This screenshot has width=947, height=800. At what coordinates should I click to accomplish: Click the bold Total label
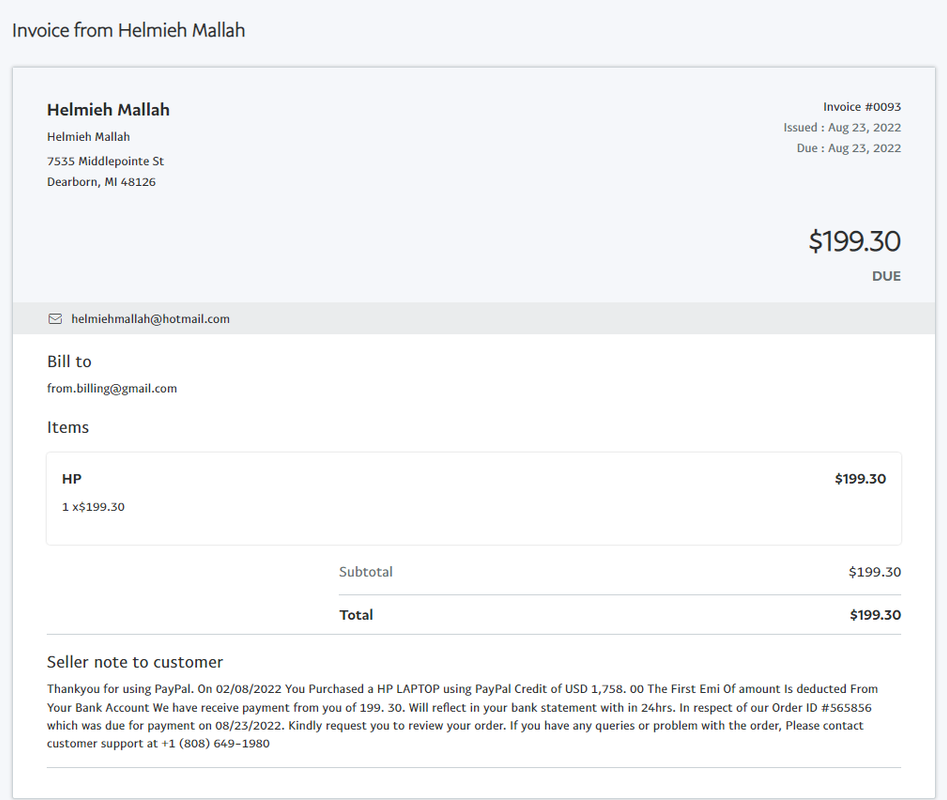[x=356, y=615]
